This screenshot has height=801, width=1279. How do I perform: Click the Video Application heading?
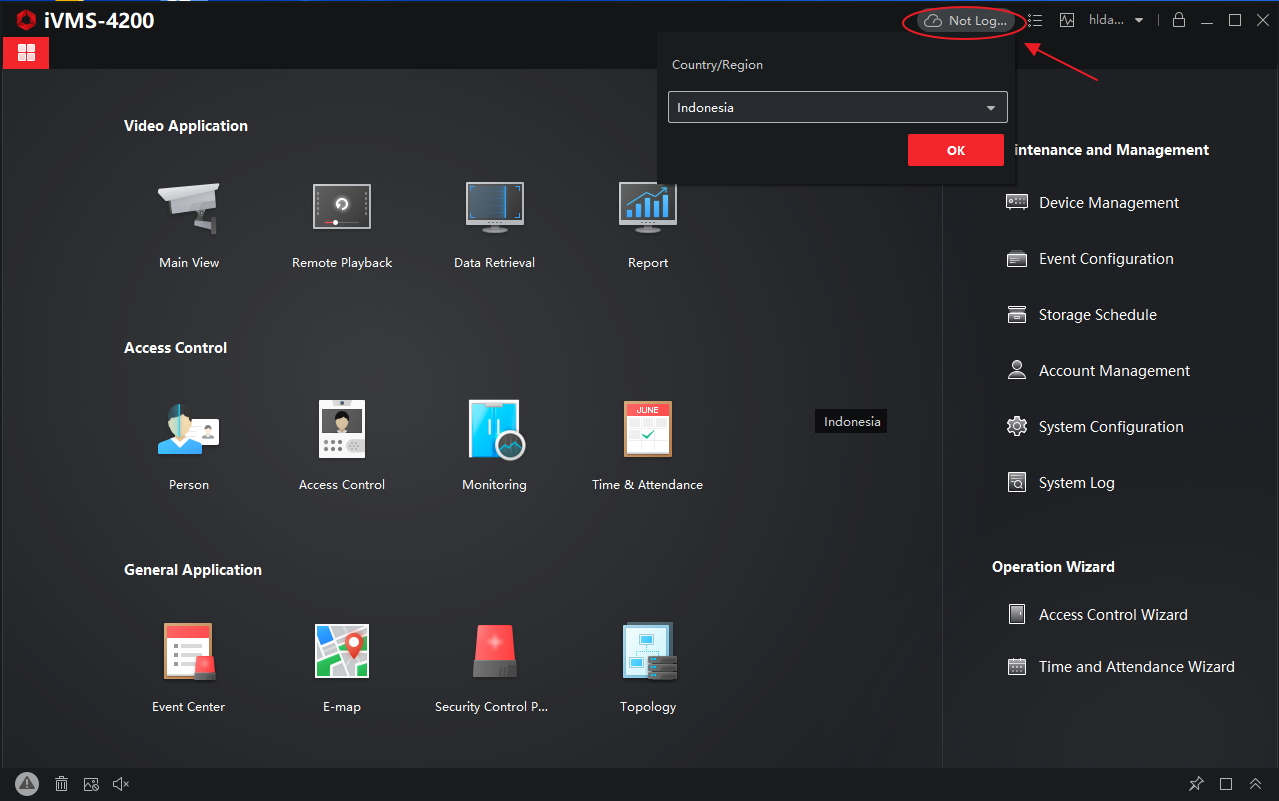point(186,126)
